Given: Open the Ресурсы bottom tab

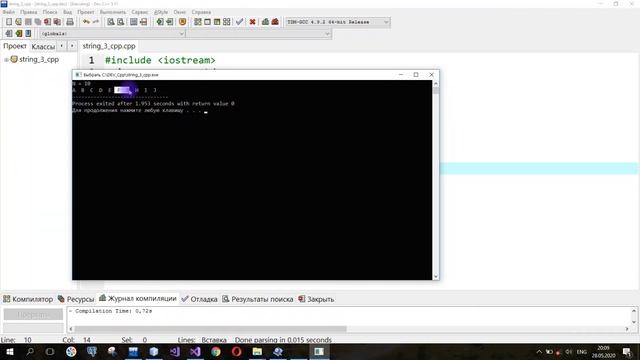Looking at the screenshot, I should (76, 299).
